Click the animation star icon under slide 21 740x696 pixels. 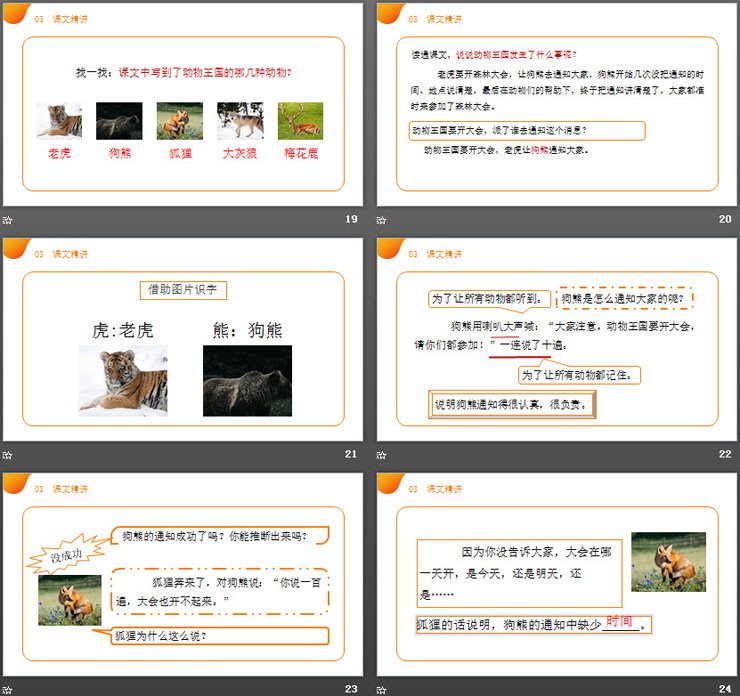(x=8, y=455)
